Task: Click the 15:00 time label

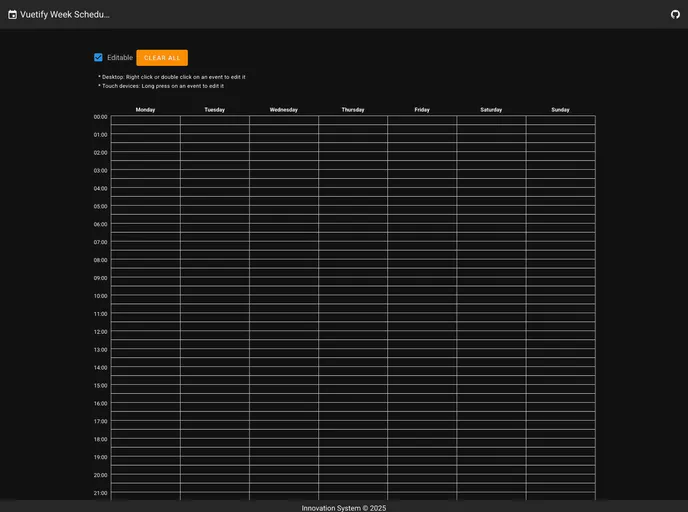Action: point(100,386)
